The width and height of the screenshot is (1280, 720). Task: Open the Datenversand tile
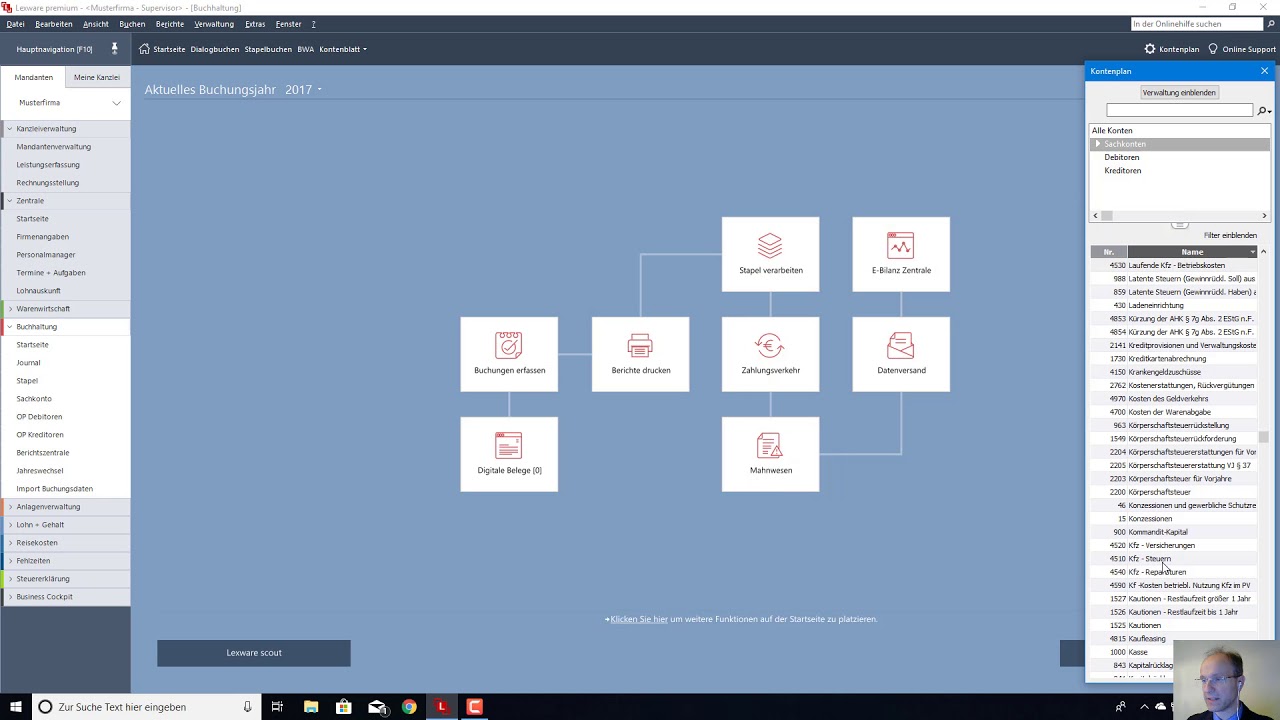click(901, 354)
